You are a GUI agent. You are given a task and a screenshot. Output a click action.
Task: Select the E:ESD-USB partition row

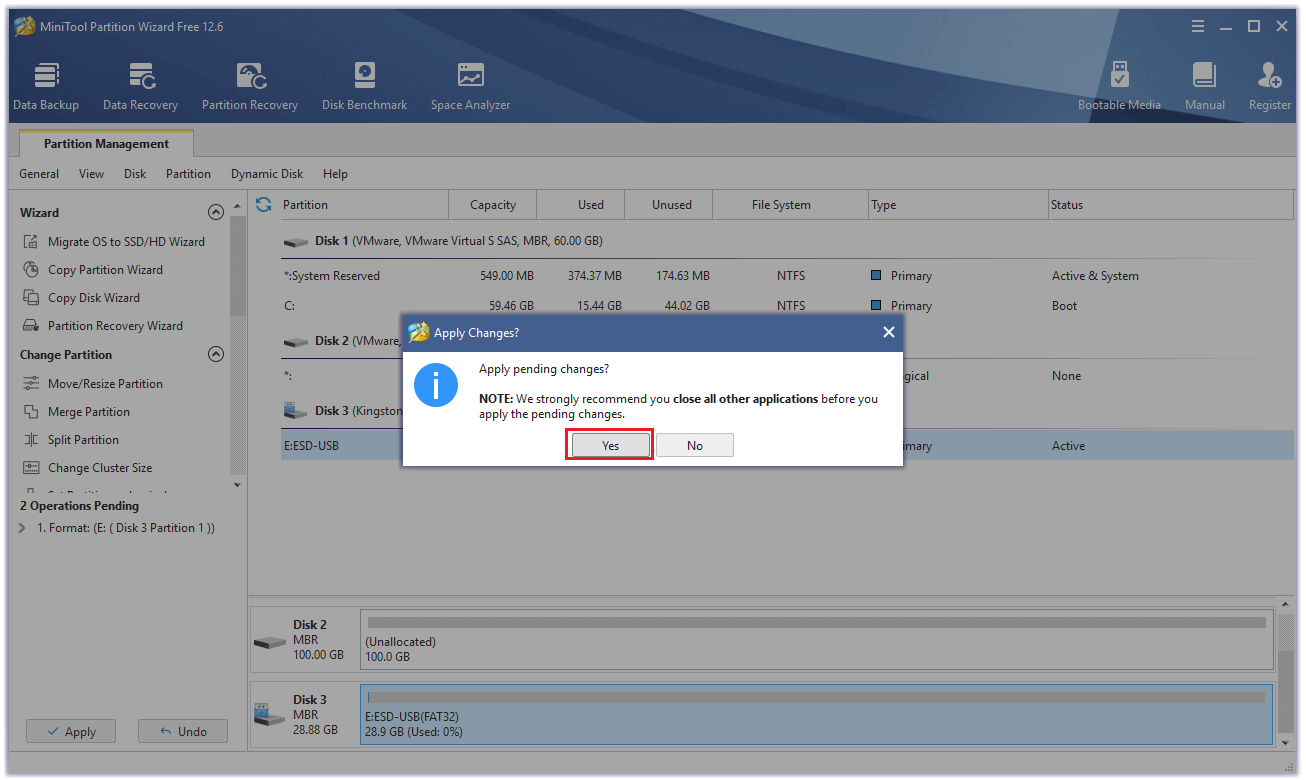click(787, 446)
